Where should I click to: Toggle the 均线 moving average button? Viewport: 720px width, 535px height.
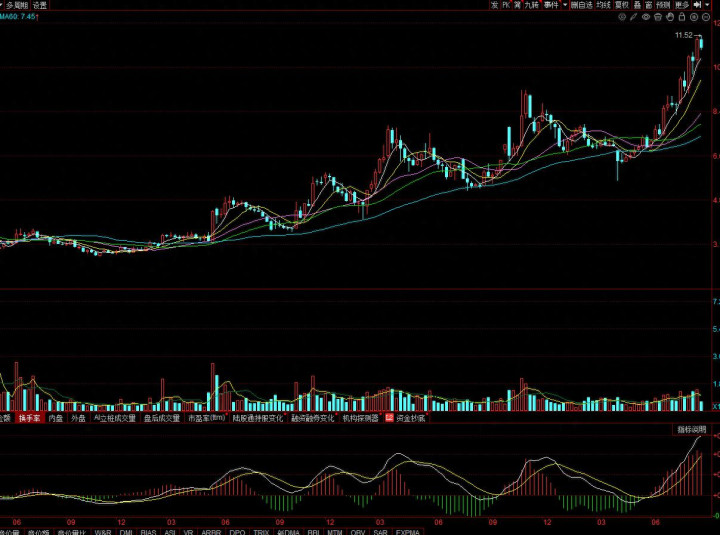coord(603,5)
